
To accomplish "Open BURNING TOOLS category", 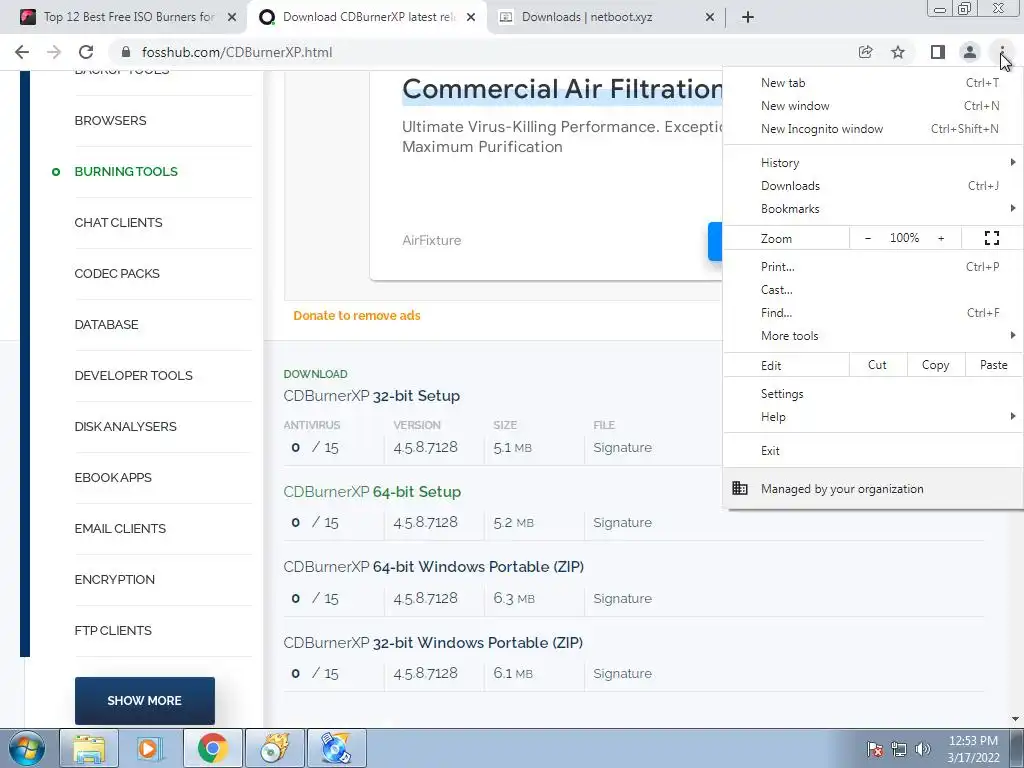I will 126,172.
